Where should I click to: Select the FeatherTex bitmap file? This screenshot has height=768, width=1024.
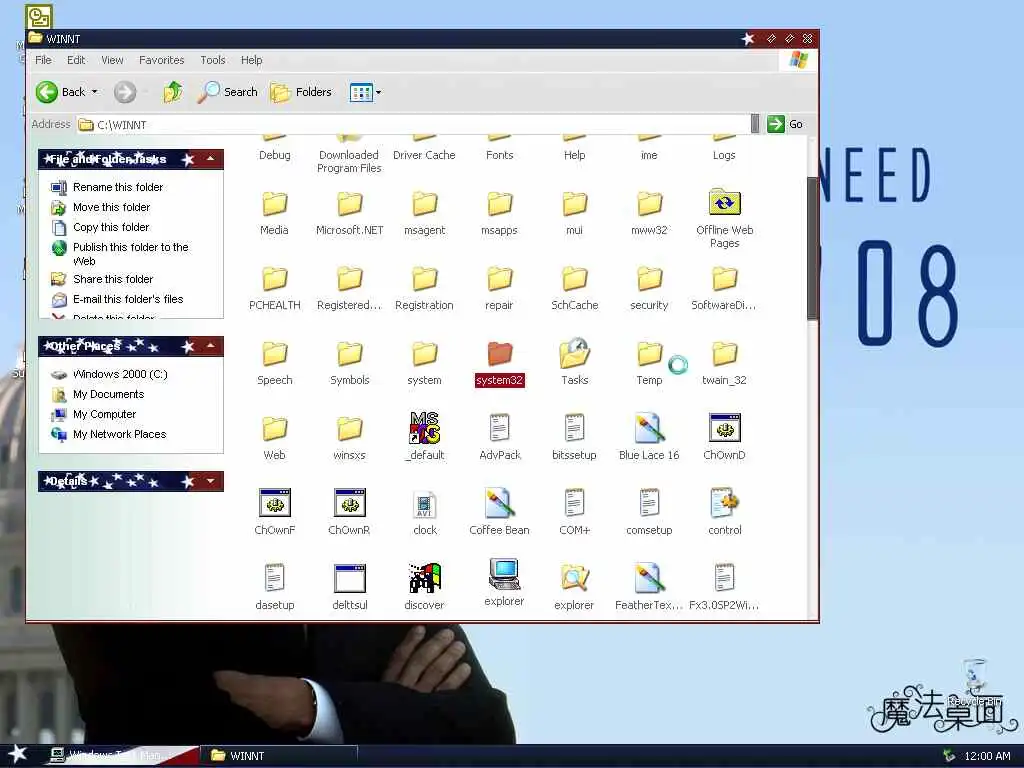pyautogui.click(x=649, y=587)
